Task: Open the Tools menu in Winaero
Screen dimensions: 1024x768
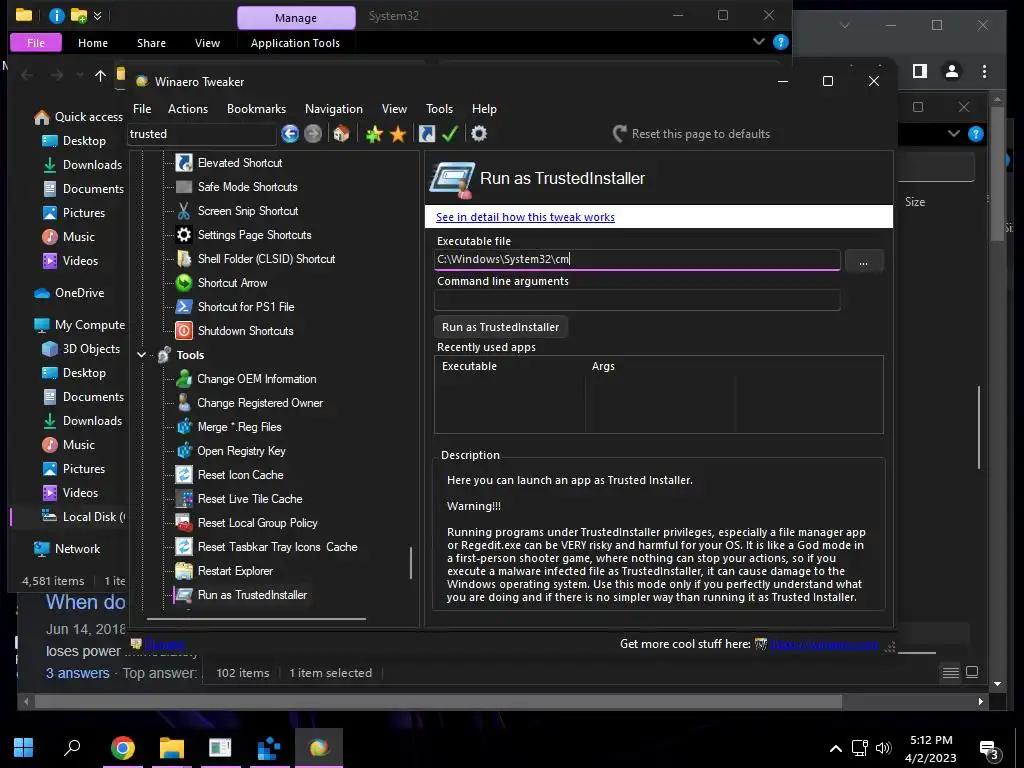Action: pos(440,109)
